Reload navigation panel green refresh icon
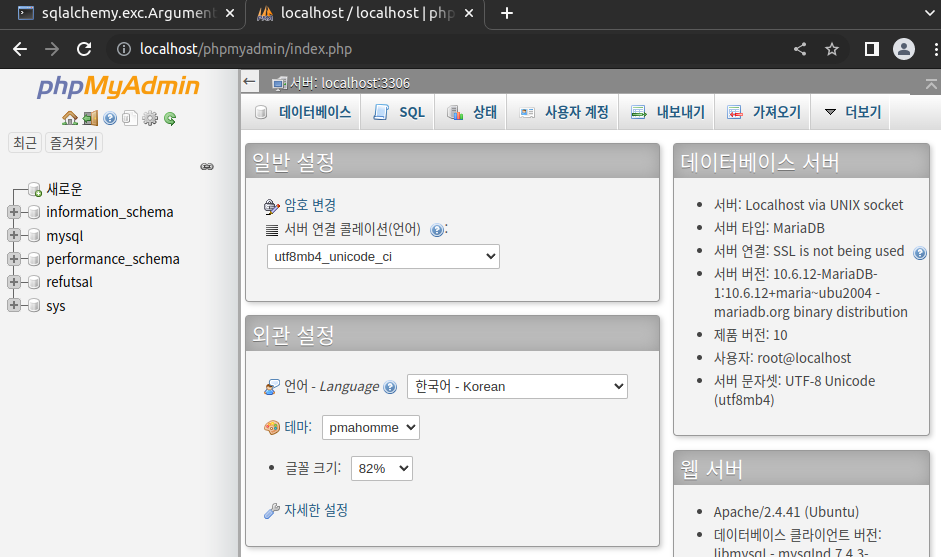 pos(170,118)
